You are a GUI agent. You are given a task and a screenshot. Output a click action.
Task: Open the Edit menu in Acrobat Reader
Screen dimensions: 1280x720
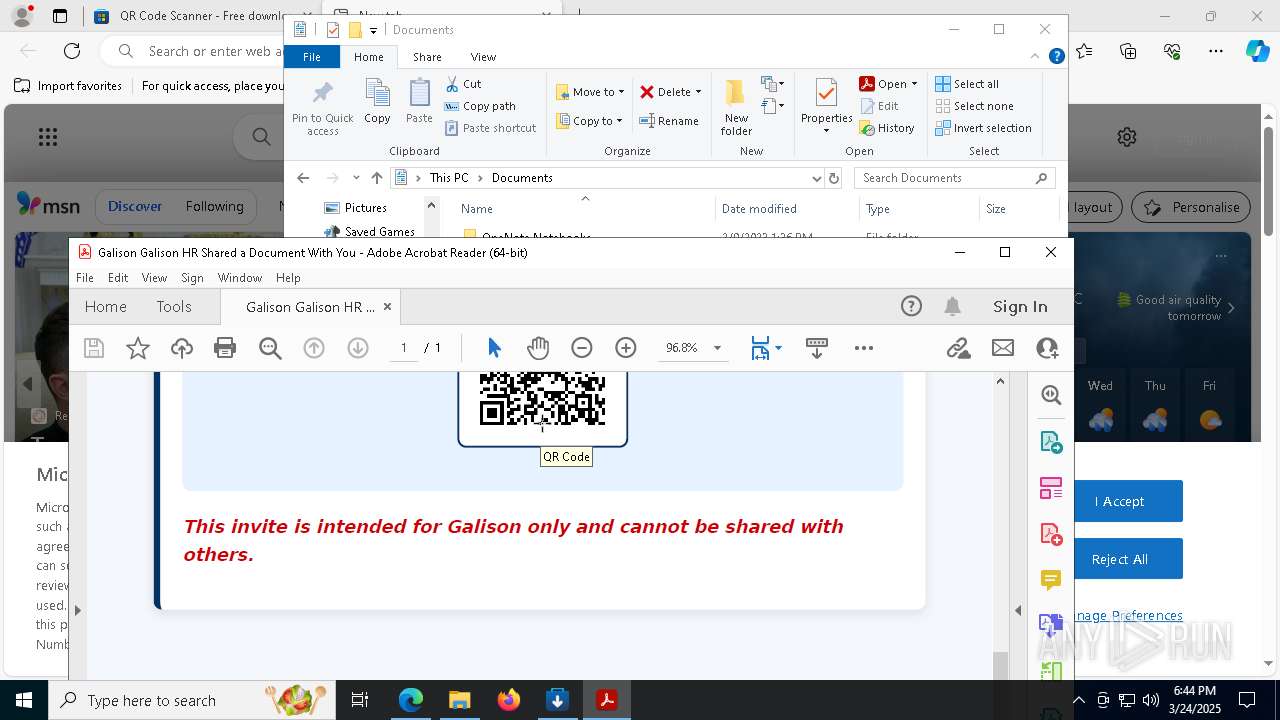[118, 278]
